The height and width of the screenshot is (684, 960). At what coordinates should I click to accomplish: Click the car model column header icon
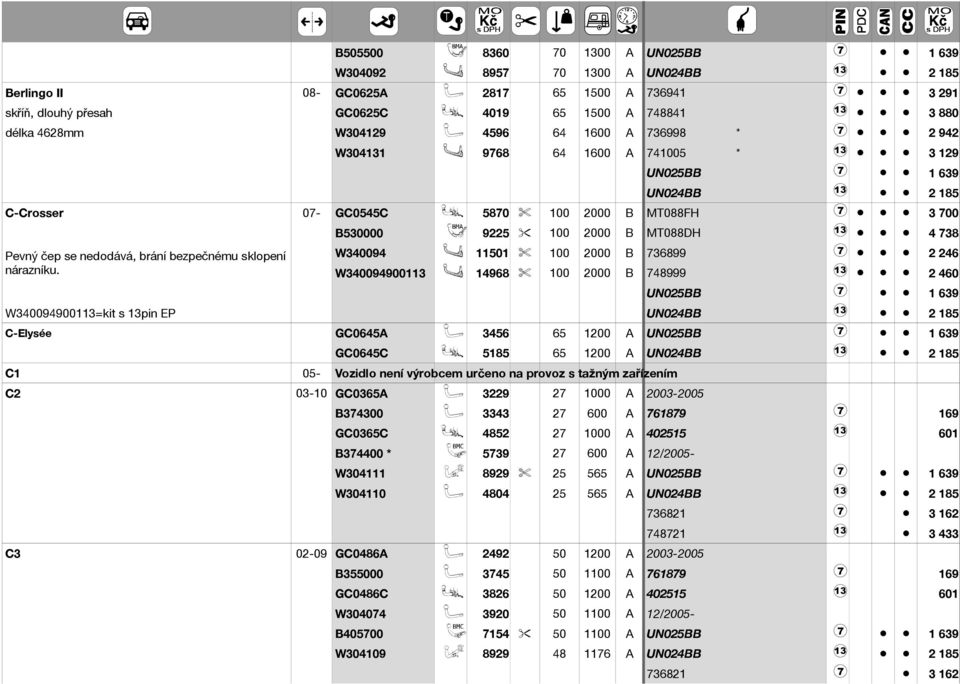137,21
